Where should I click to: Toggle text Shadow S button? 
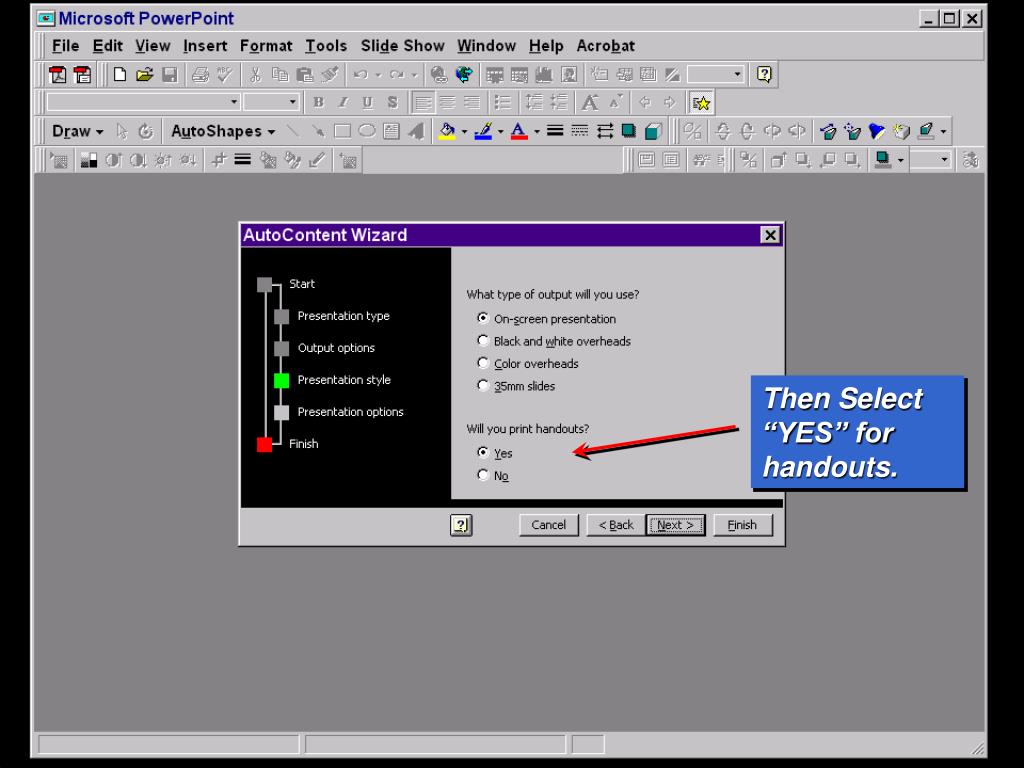392,103
